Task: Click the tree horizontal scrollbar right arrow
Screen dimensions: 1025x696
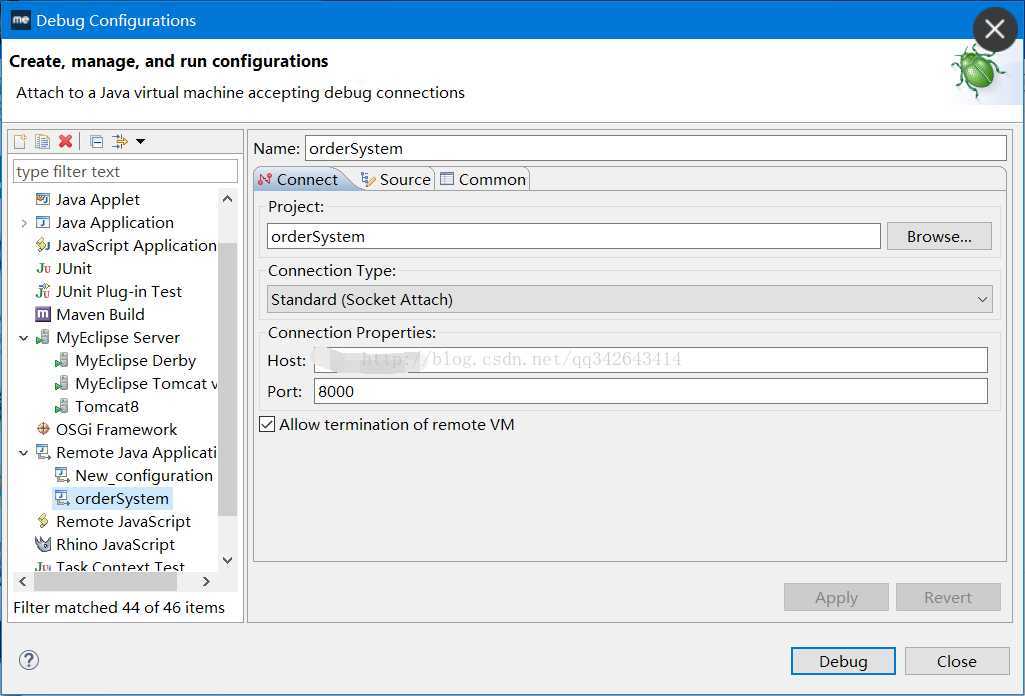Action: [206, 581]
